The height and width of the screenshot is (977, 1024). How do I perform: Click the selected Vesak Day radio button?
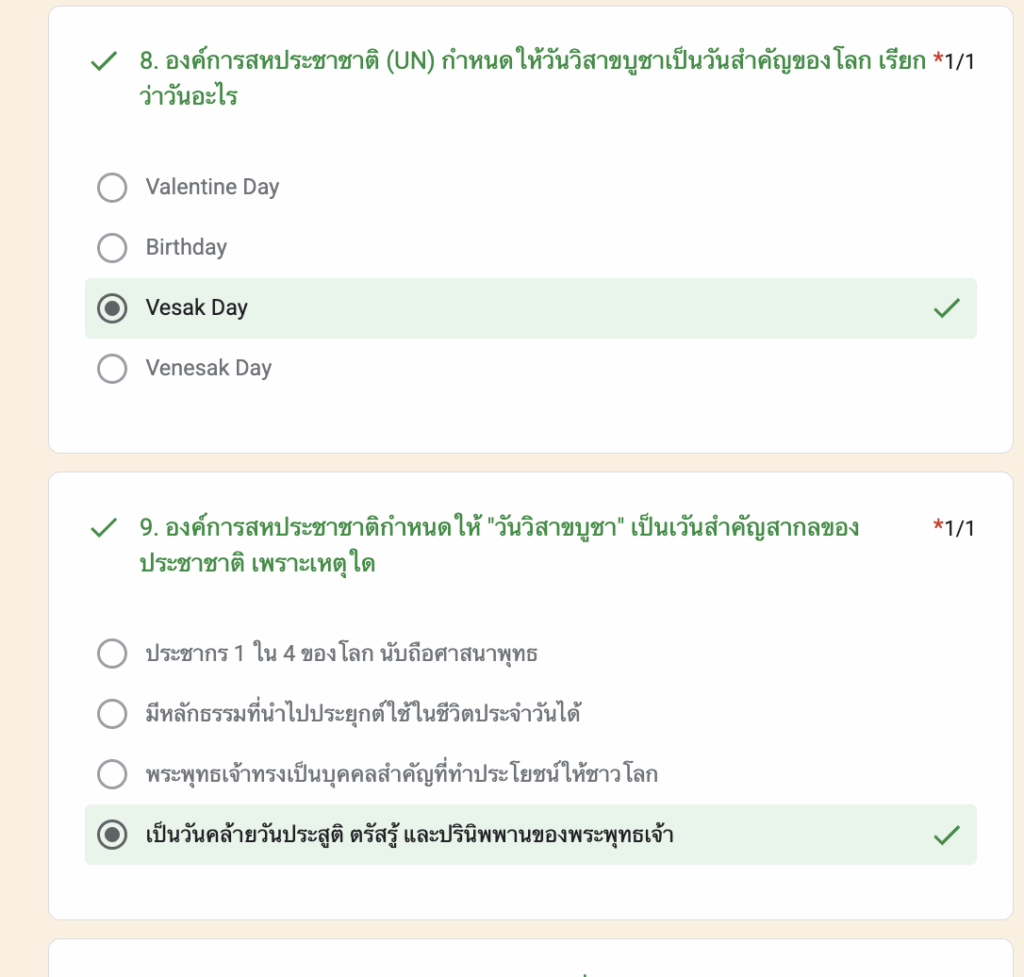[x=112, y=308]
